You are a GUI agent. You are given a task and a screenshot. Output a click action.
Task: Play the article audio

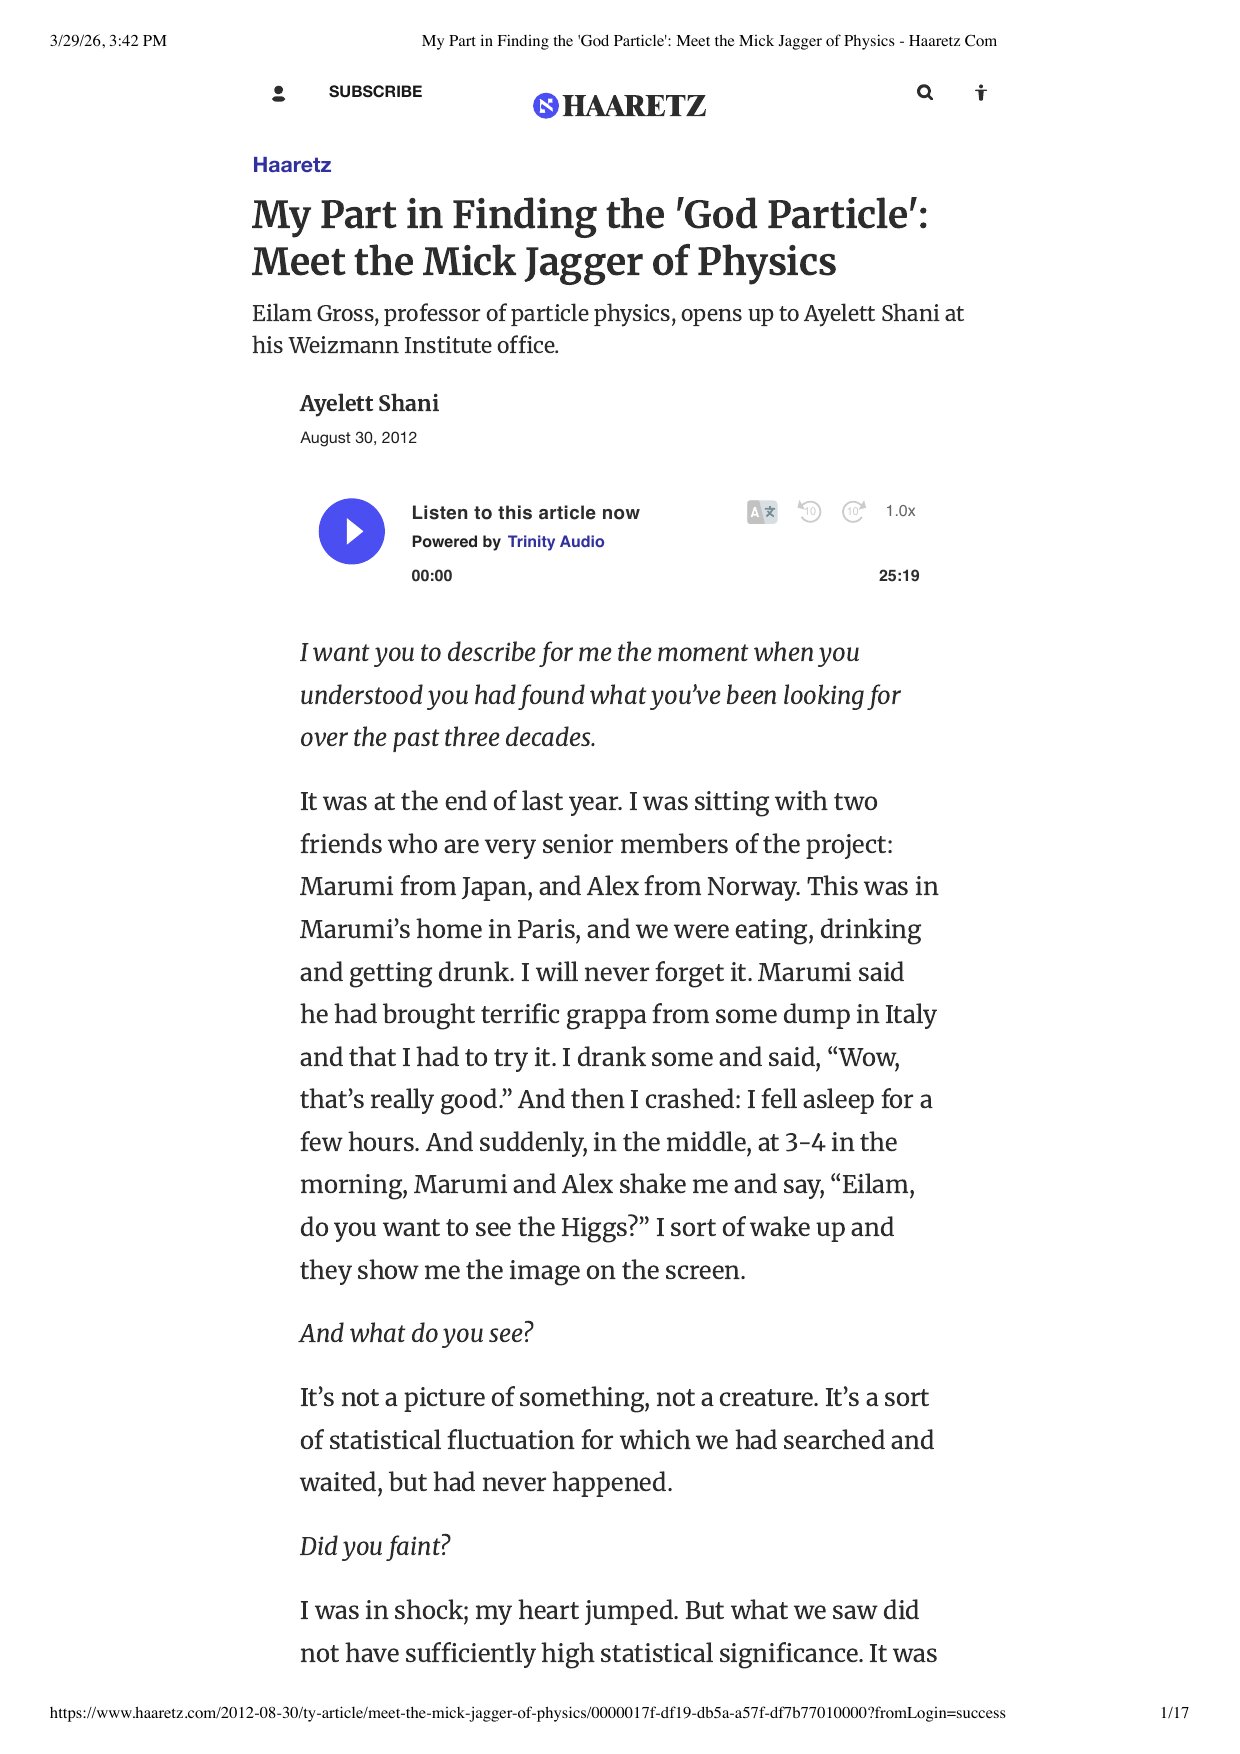pos(351,531)
